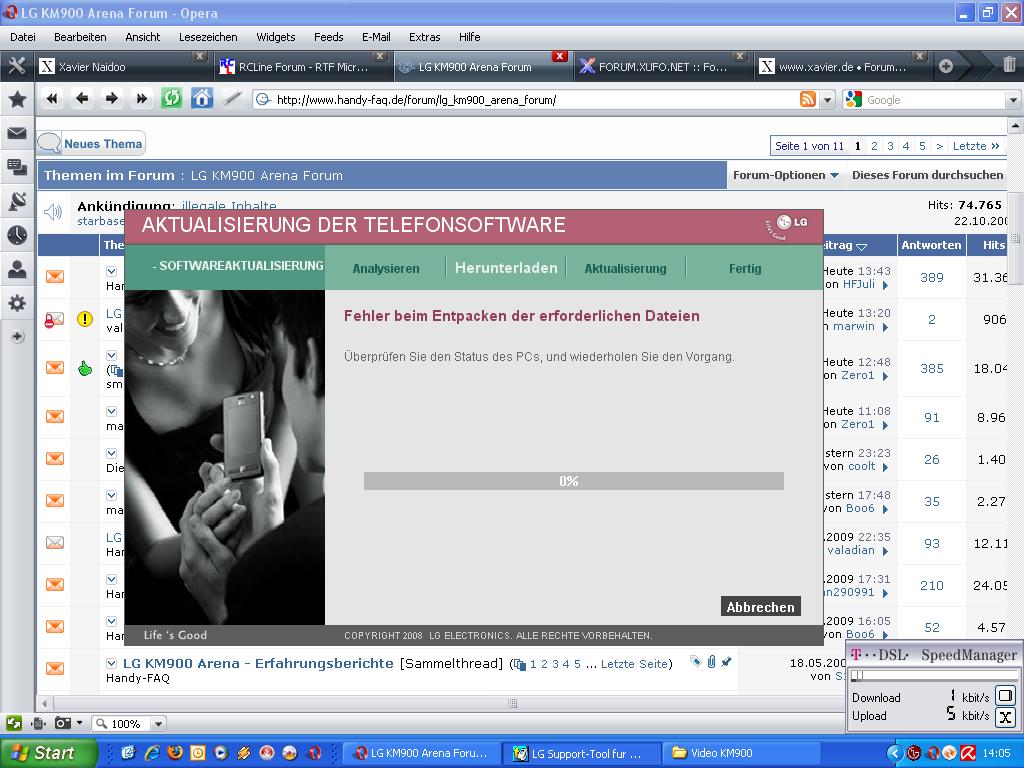This screenshot has height=768, width=1024.
Task: Go back one page
Action: pyautogui.click(x=82, y=99)
